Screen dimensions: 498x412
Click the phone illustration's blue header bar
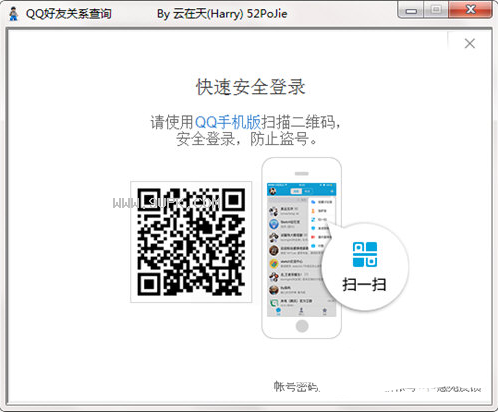[302, 190]
